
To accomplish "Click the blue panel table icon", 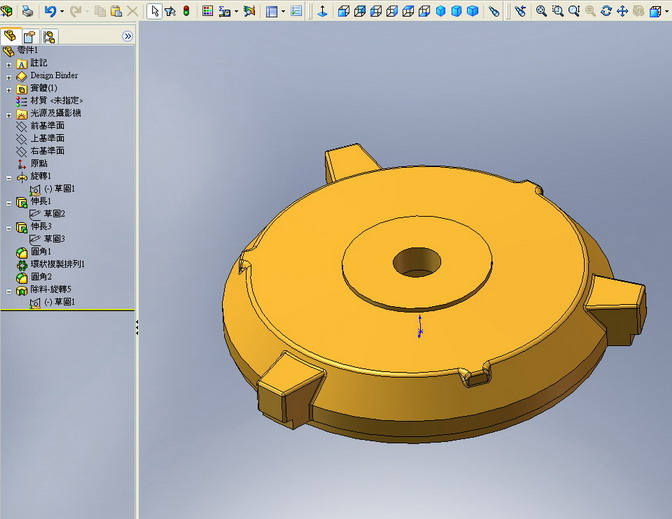I will coord(272,11).
